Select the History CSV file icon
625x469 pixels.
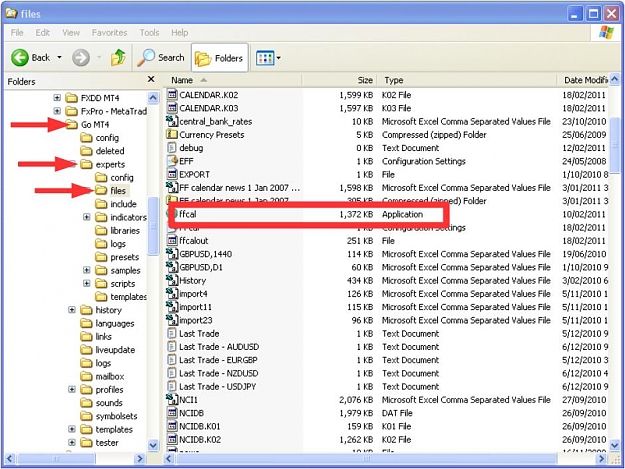click(172, 280)
